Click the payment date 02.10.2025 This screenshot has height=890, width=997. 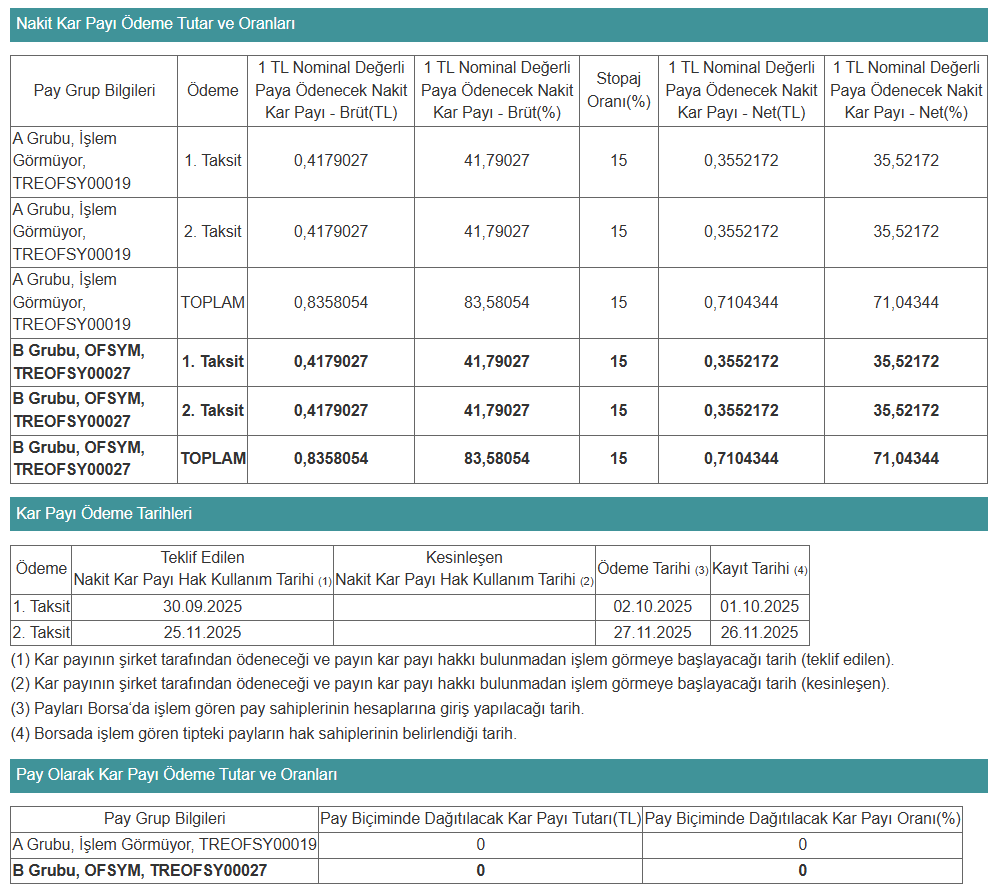click(x=652, y=607)
